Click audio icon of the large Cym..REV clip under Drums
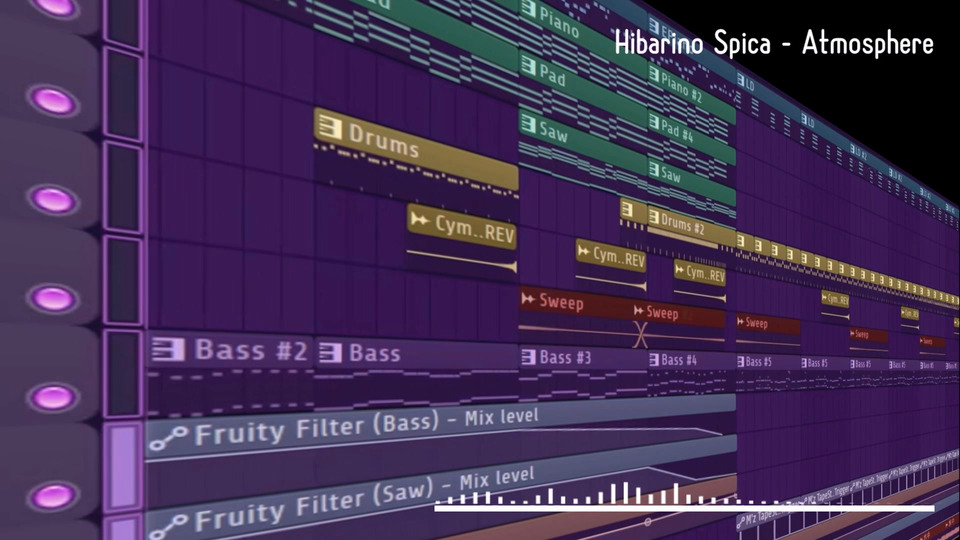The width and height of the screenshot is (960, 540). pos(419,219)
